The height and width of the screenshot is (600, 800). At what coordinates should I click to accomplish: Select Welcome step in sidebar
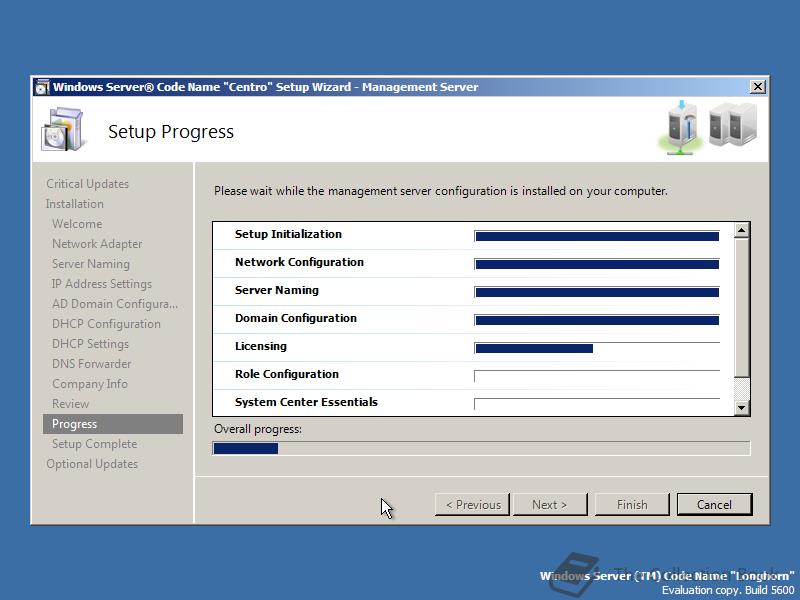[77, 223]
